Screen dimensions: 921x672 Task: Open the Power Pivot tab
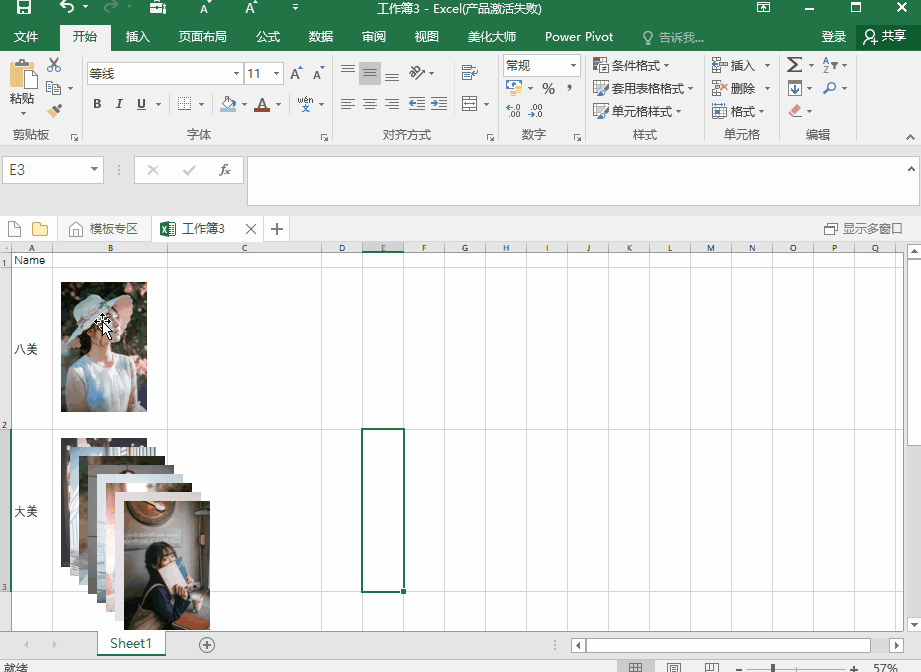579,37
